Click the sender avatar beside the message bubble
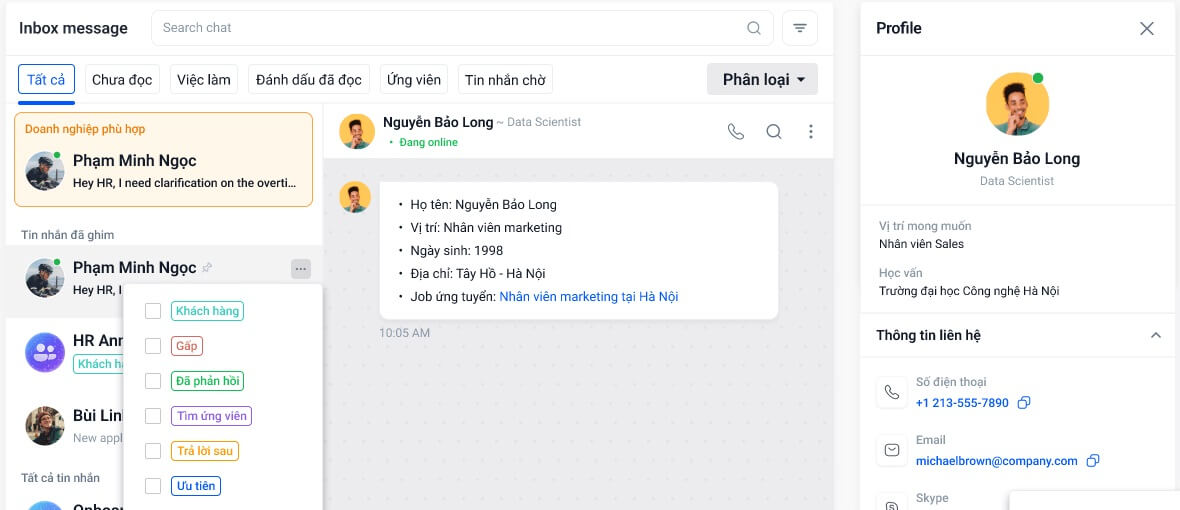This screenshot has width=1180, height=510. pos(354,197)
